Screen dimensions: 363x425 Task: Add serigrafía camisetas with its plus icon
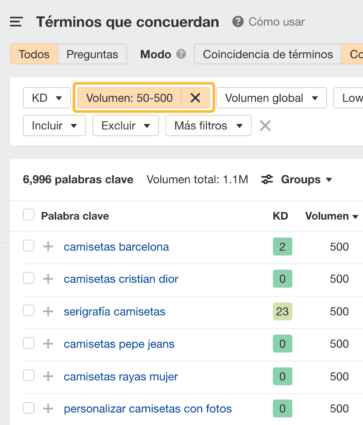tap(48, 311)
